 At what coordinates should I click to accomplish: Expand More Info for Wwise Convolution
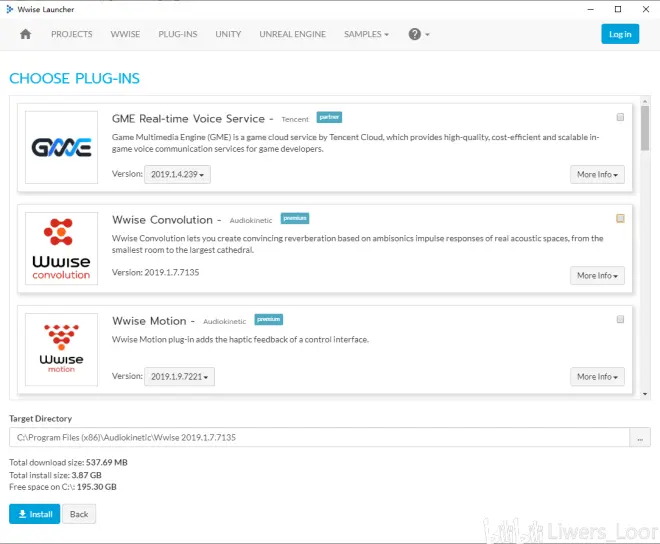point(597,275)
